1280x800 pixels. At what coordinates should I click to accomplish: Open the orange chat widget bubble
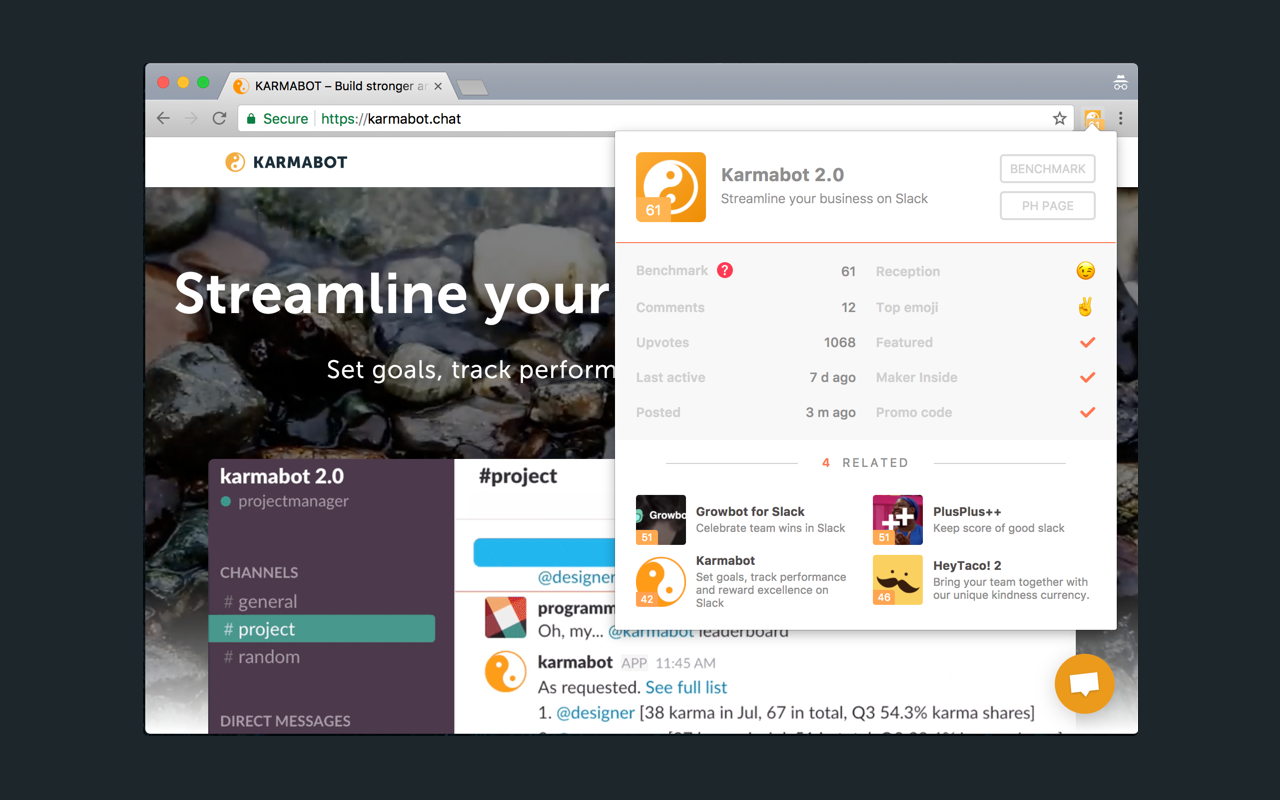1084,684
